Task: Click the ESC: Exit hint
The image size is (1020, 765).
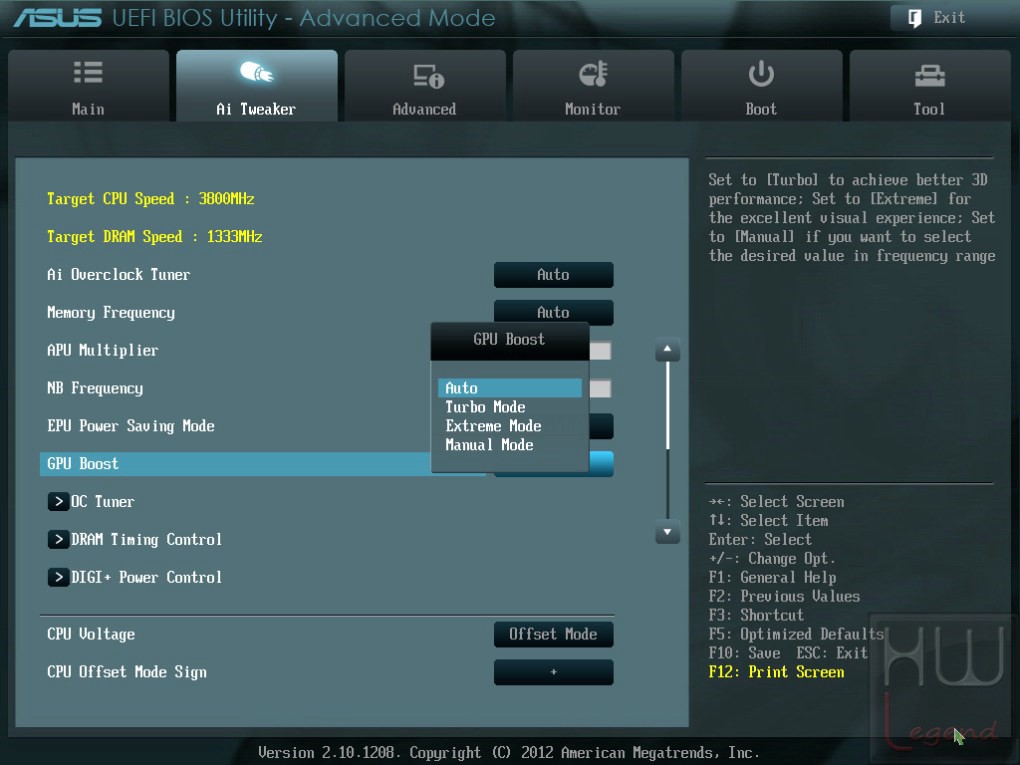Action: [x=832, y=653]
